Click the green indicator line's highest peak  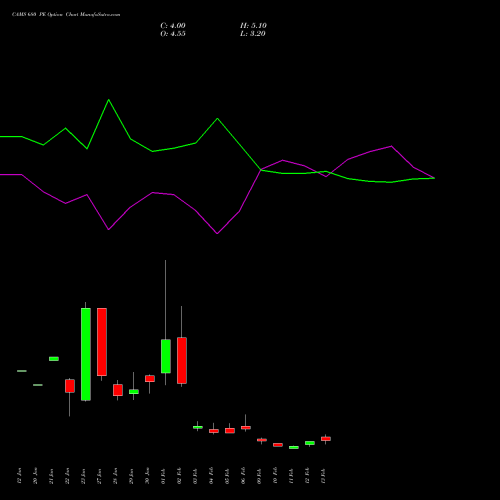[109, 100]
